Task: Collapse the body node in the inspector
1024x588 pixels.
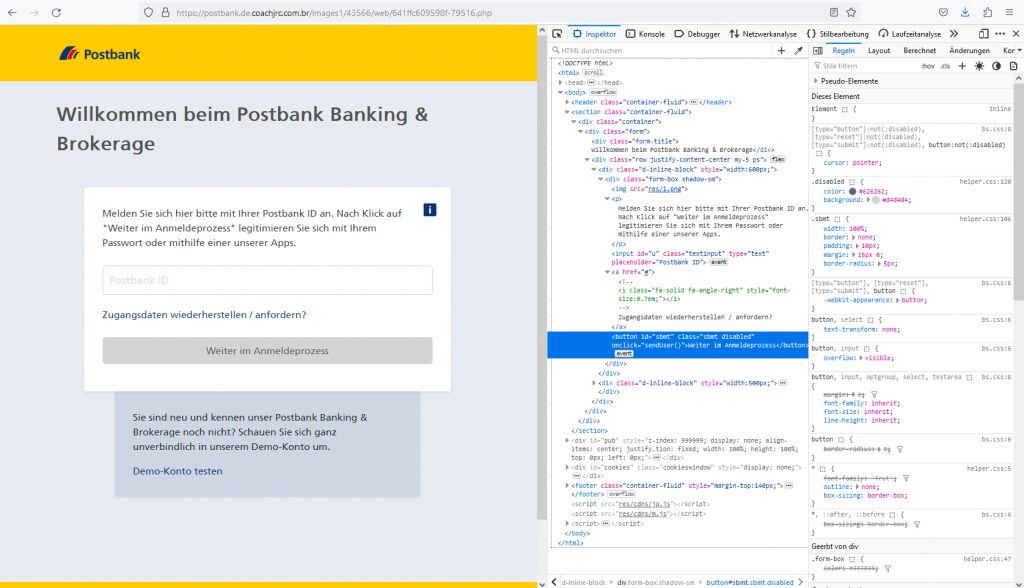Action: [560, 92]
